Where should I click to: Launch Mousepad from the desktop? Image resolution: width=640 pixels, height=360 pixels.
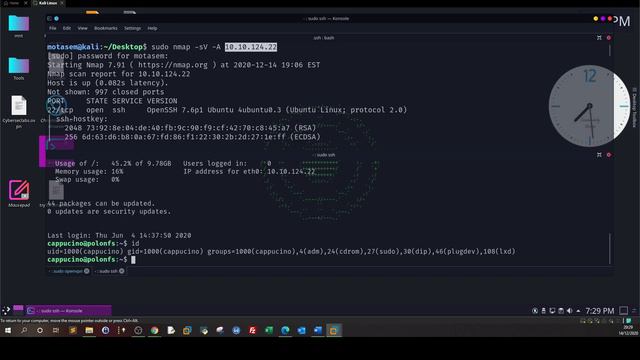coord(19,193)
